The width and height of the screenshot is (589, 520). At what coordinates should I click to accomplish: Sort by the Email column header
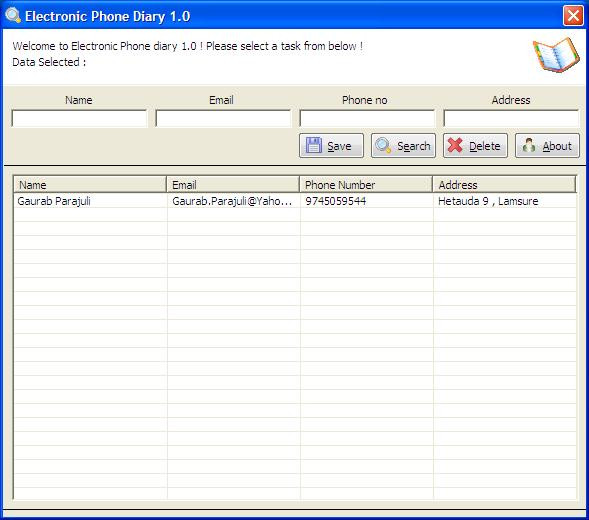click(233, 184)
